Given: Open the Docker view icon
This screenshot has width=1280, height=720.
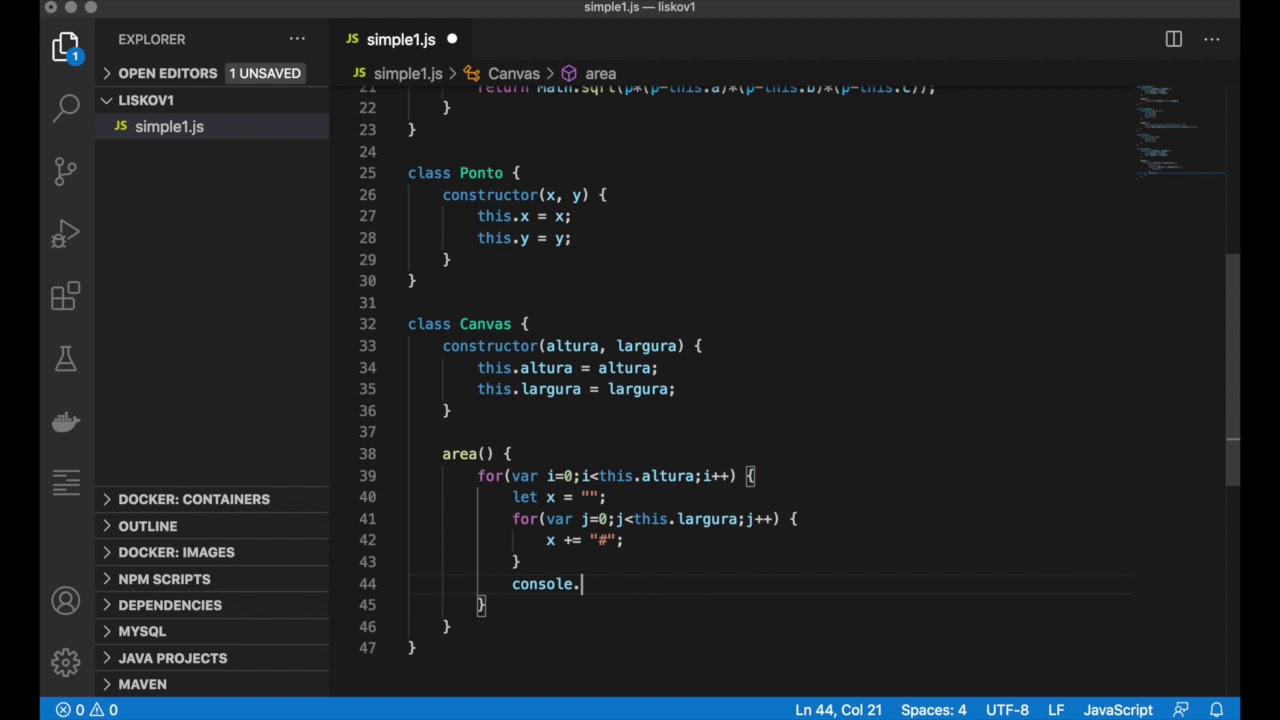Looking at the screenshot, I should (x=66, y=421).
